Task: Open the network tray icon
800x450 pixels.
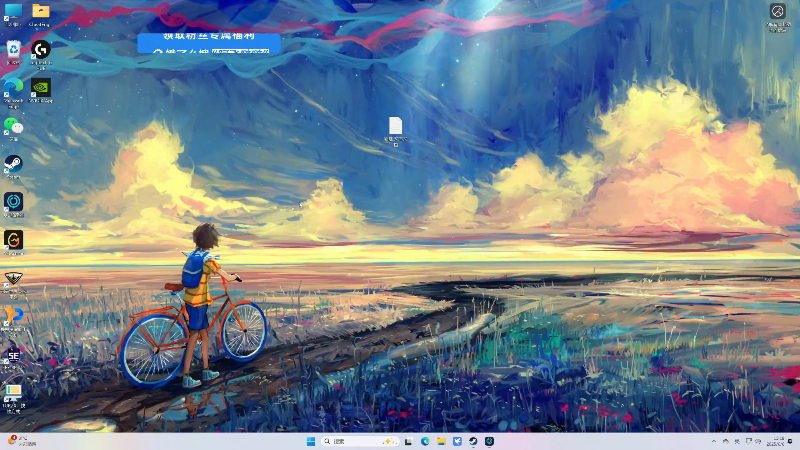Action: 748,441
